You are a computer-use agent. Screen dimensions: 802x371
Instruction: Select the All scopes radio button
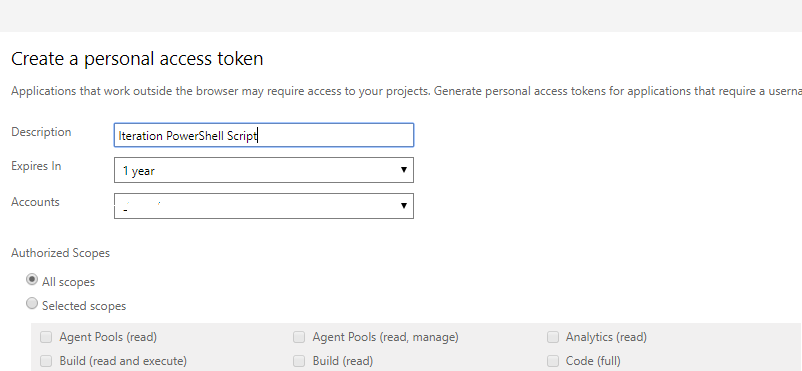[x=32, y=280]
